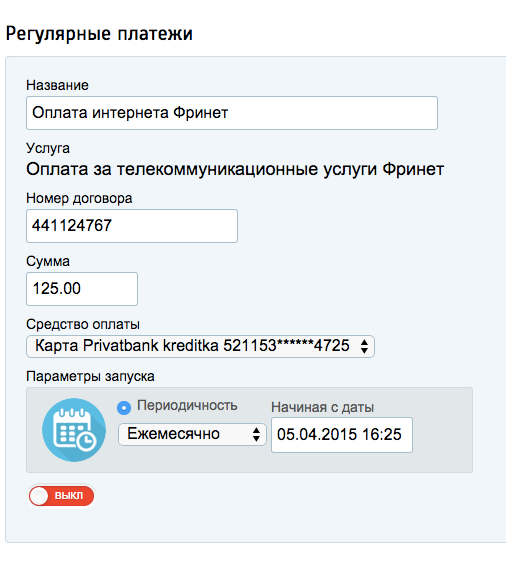Click the up-down arrows of the card selector
Viewport: 506px width, 566px height.
tap(364, 347)
